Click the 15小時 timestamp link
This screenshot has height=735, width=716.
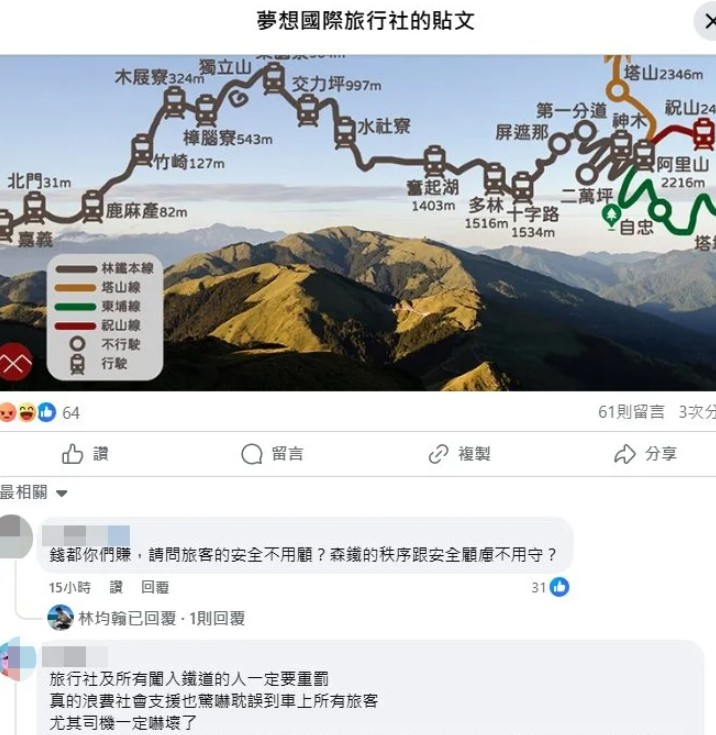tap(70, 587)
